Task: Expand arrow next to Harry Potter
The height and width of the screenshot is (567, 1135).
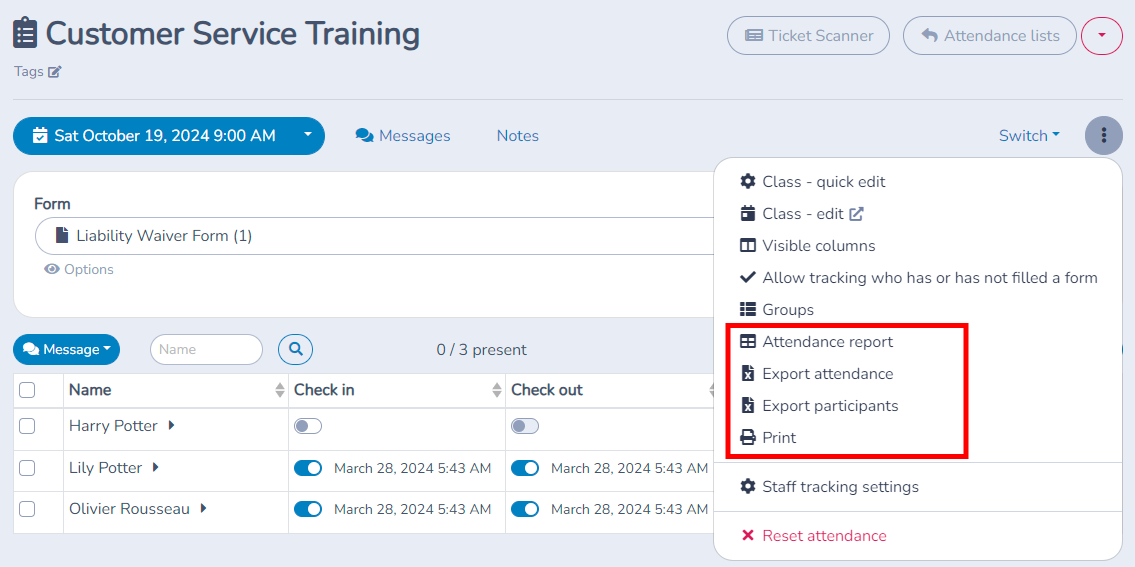Action: click(171, 426)
